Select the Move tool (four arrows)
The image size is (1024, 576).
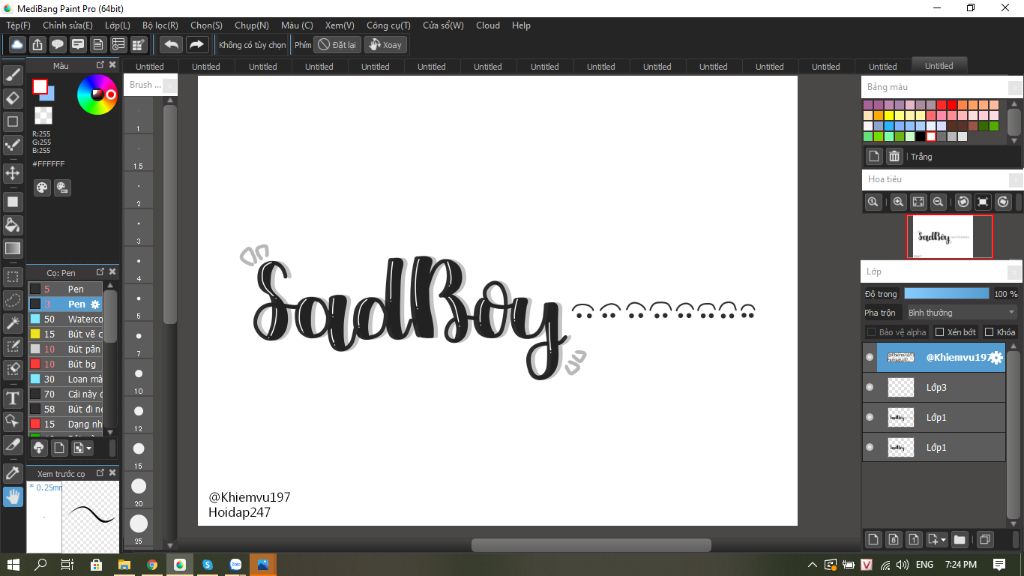click(x=12, y=173)
